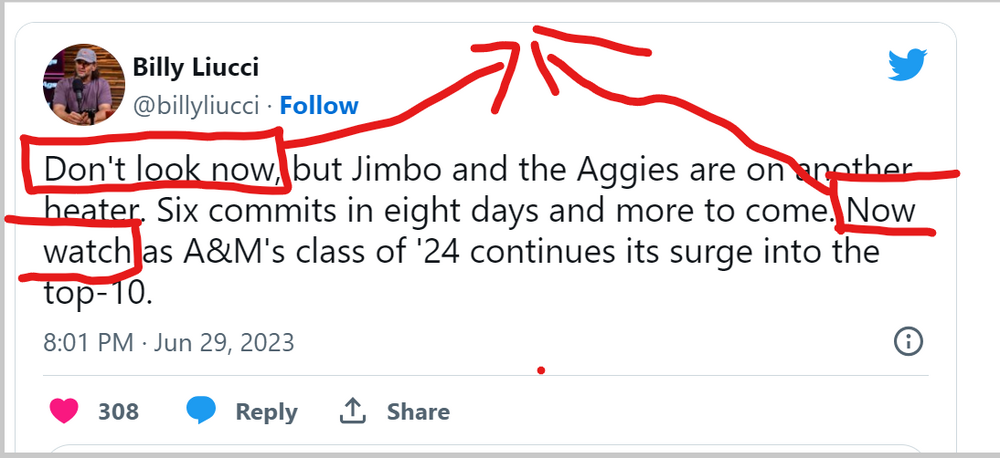The height and width of the screenshot is (458, 1000).
Task: Click the Follow link
Action: 319,105
